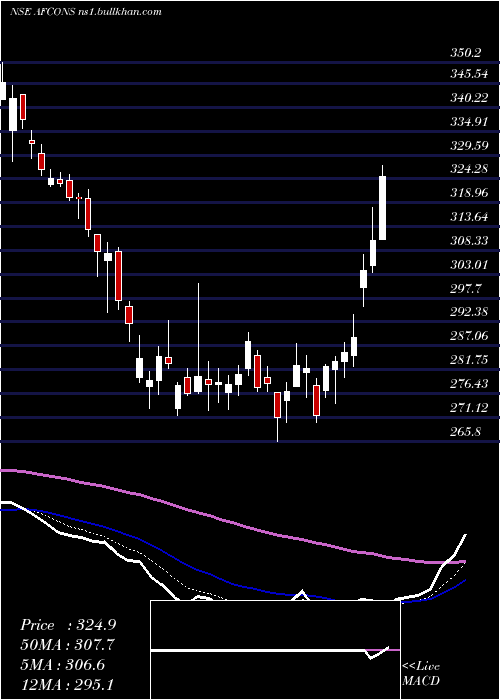500x700 pixels.
Task: Select the 345.54 price level label
Action: coord(469,74)
